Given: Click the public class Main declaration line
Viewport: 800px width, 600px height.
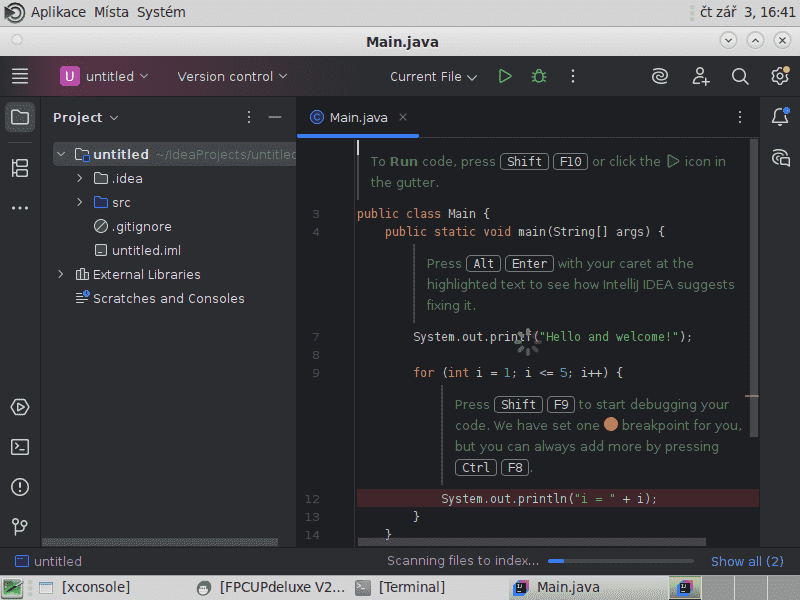Looking at the screenshot, I should (423, 213).
